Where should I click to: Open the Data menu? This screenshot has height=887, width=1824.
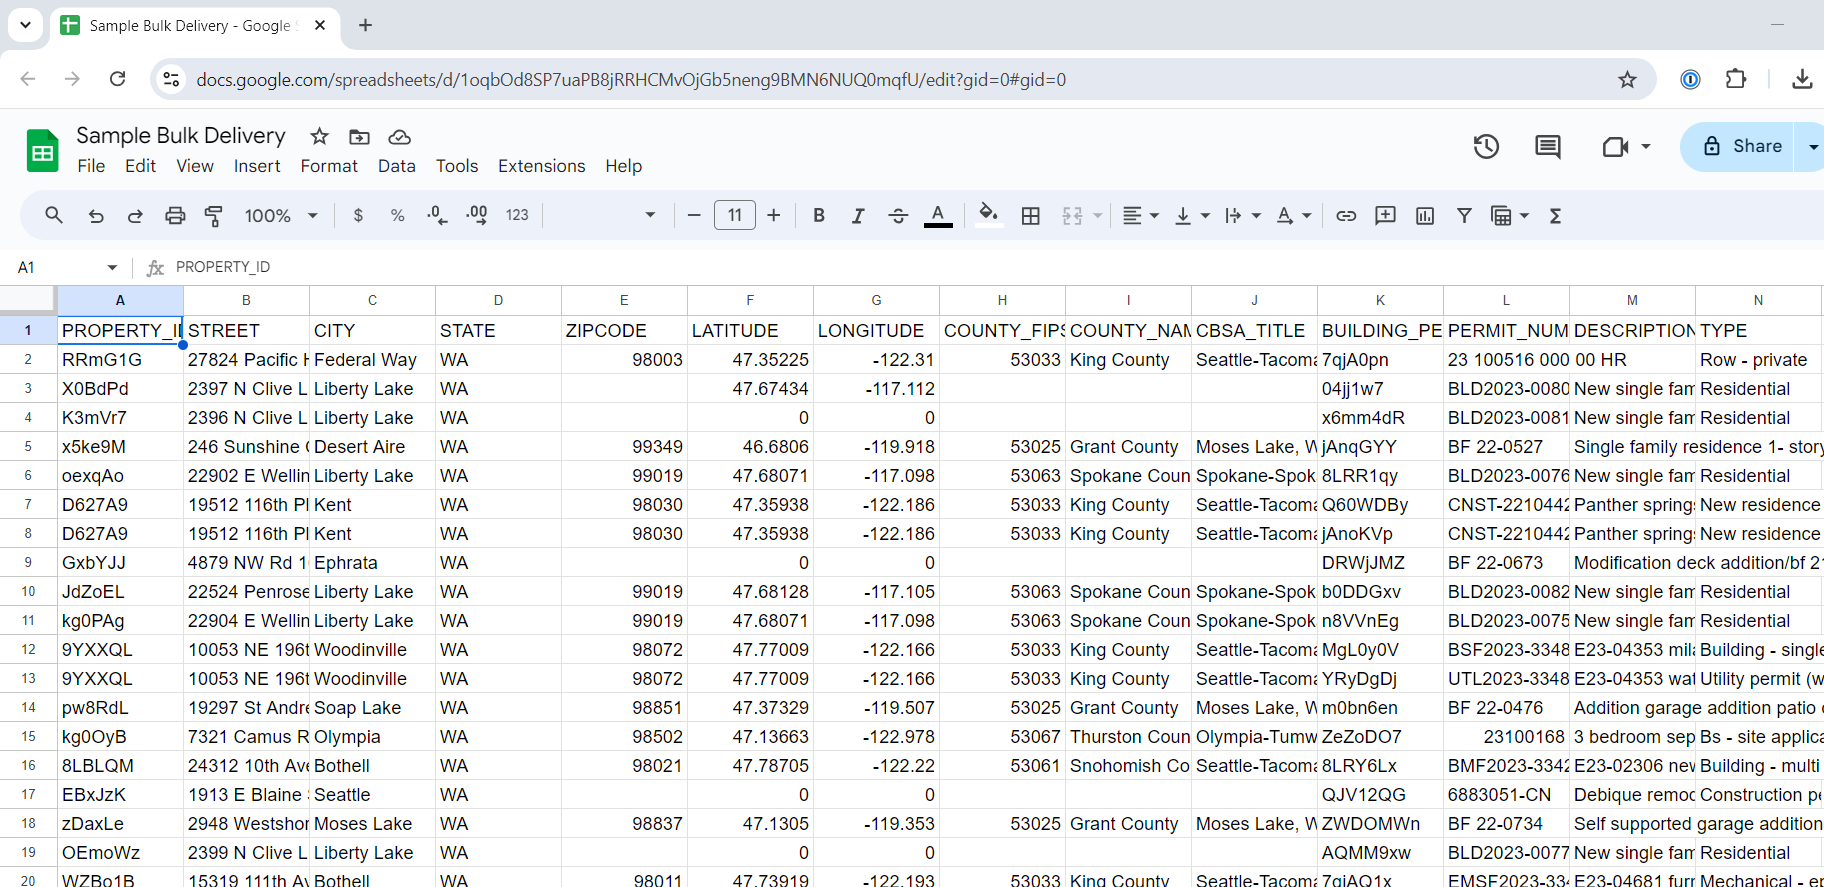(396, 166)
